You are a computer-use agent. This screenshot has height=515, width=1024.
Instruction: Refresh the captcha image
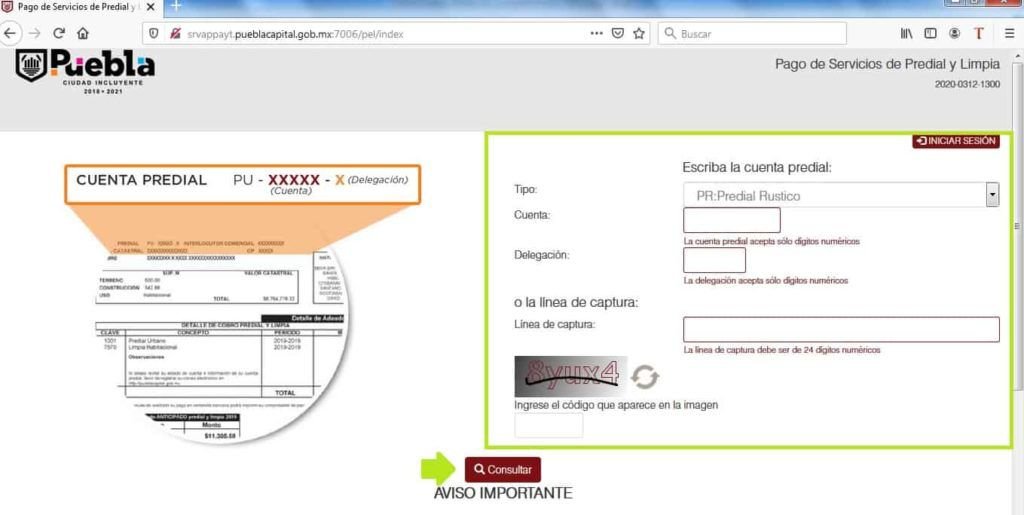click(645, 377)
